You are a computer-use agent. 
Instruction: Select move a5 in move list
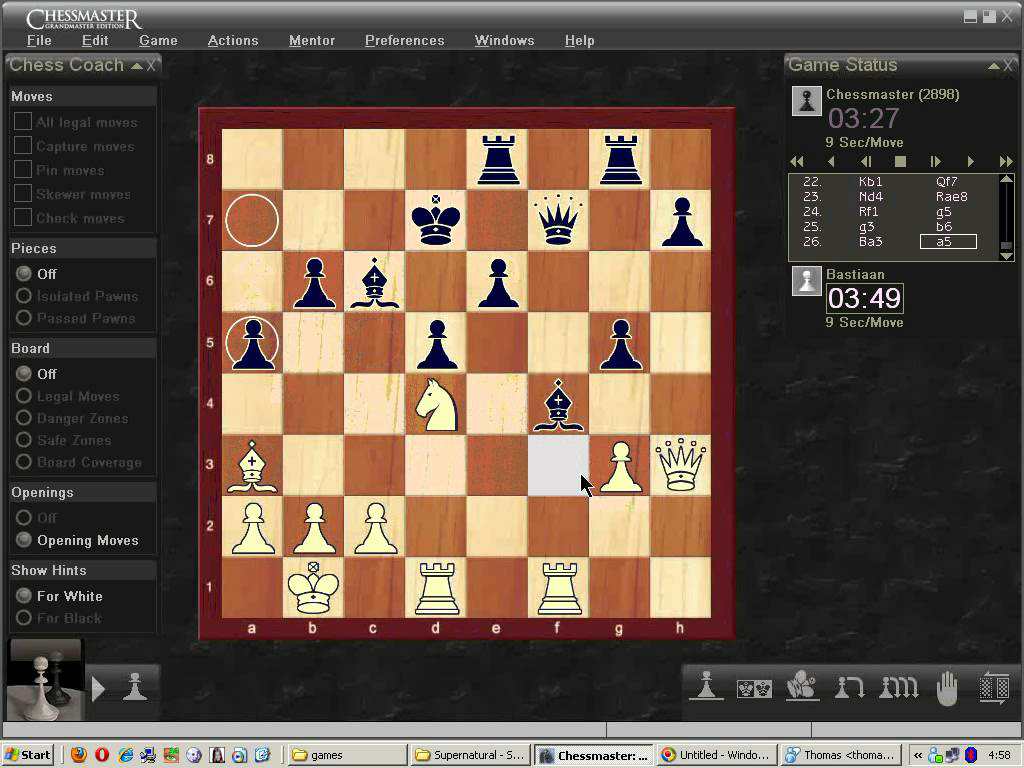click(948, 242)
